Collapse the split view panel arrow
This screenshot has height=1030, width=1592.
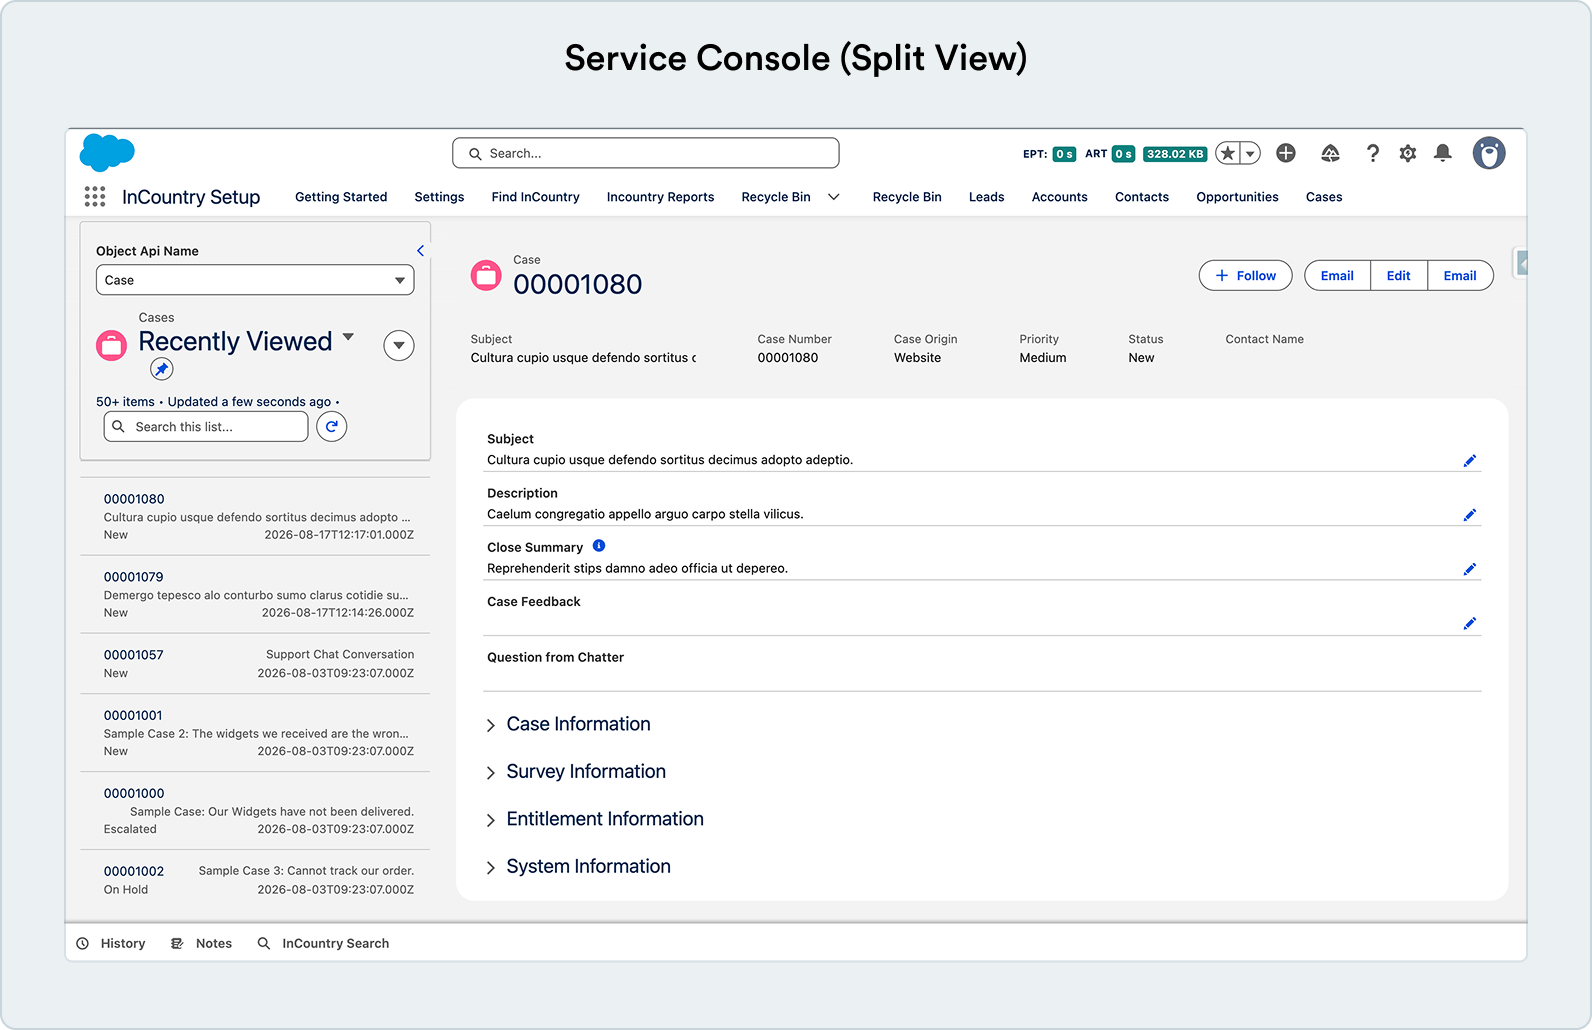click(x=420, y=251)
